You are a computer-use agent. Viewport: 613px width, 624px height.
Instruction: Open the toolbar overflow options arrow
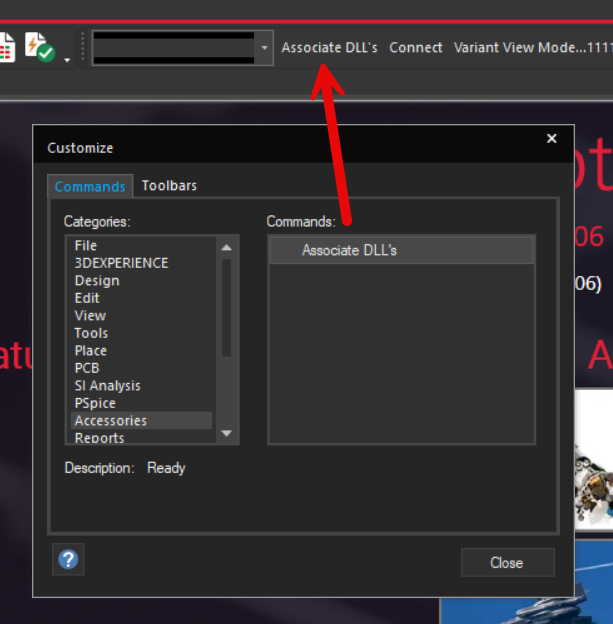pos(67,60)
